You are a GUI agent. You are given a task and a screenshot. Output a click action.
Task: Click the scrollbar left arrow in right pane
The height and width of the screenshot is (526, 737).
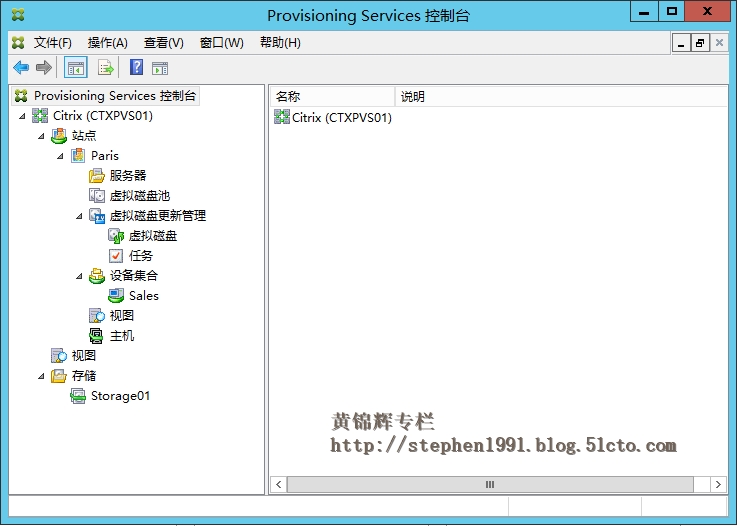(279, 484)
